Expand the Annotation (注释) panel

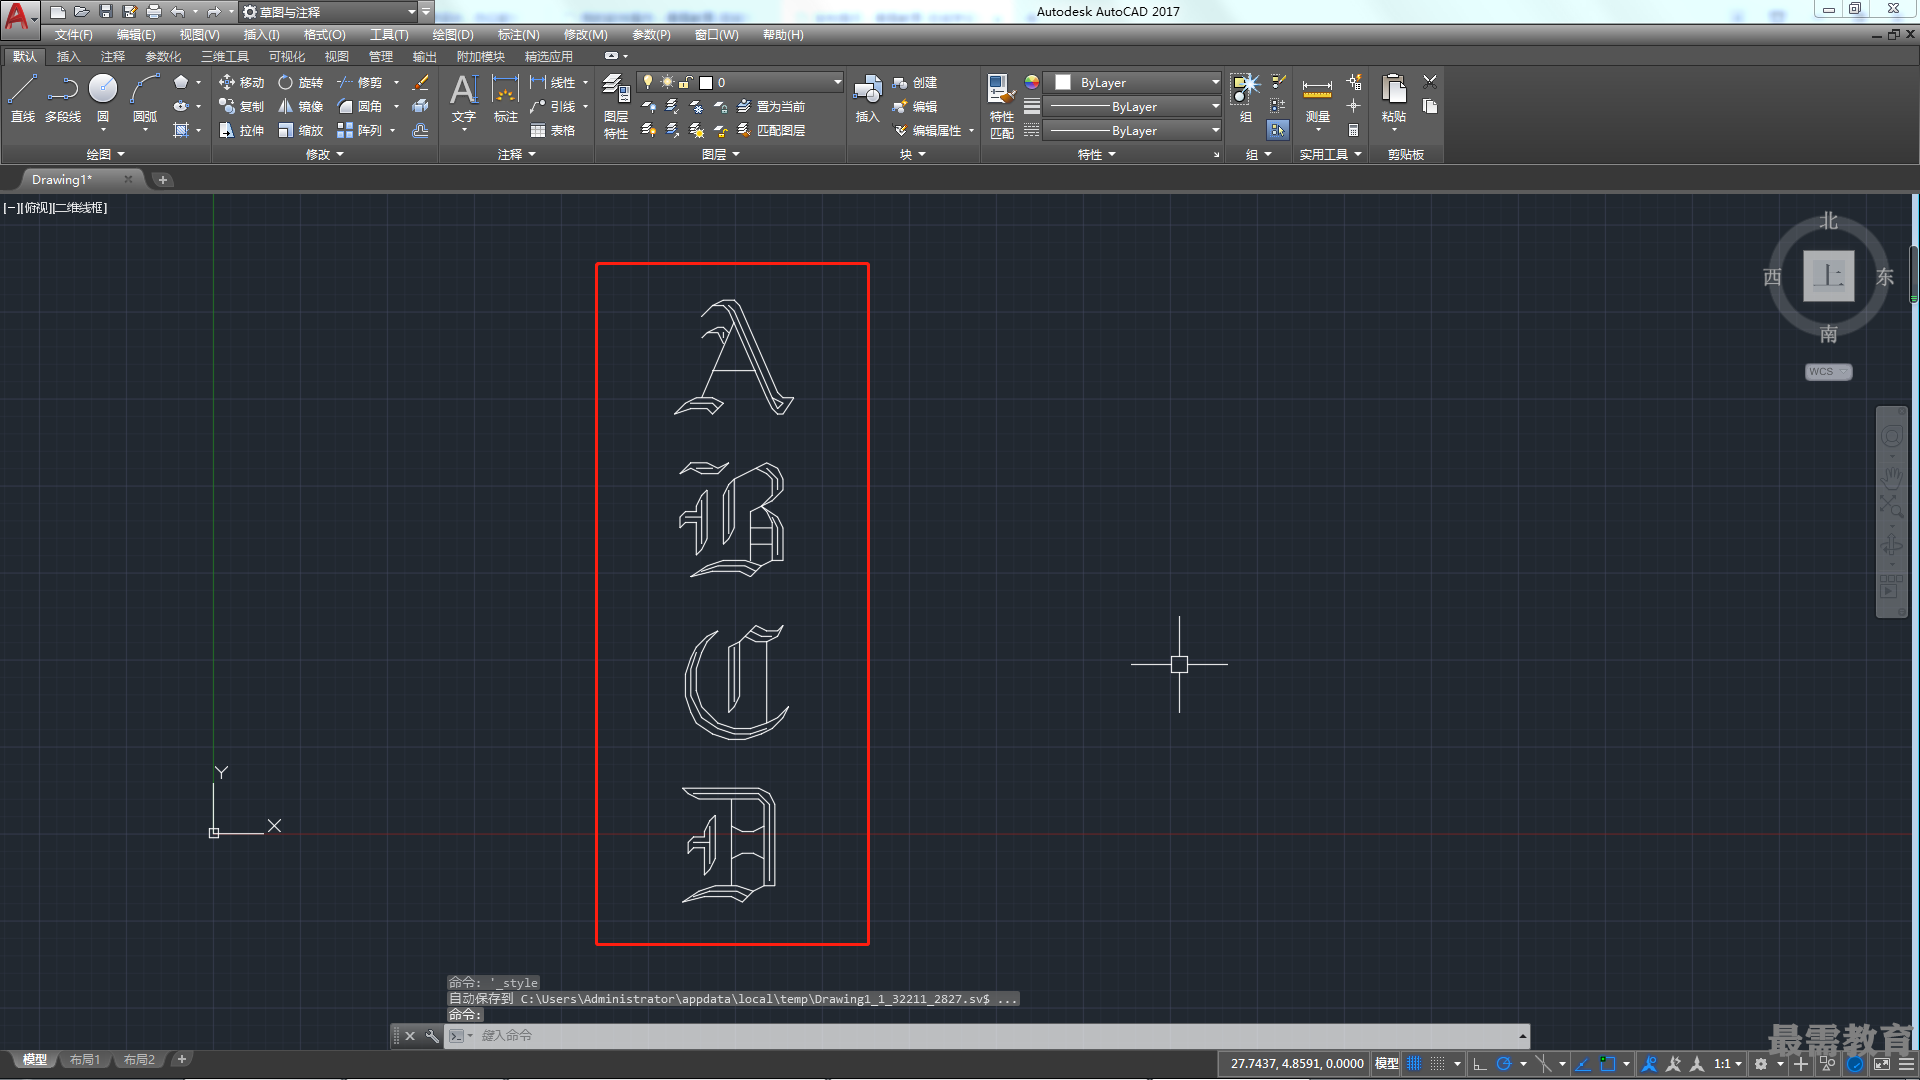coord(517,155)
